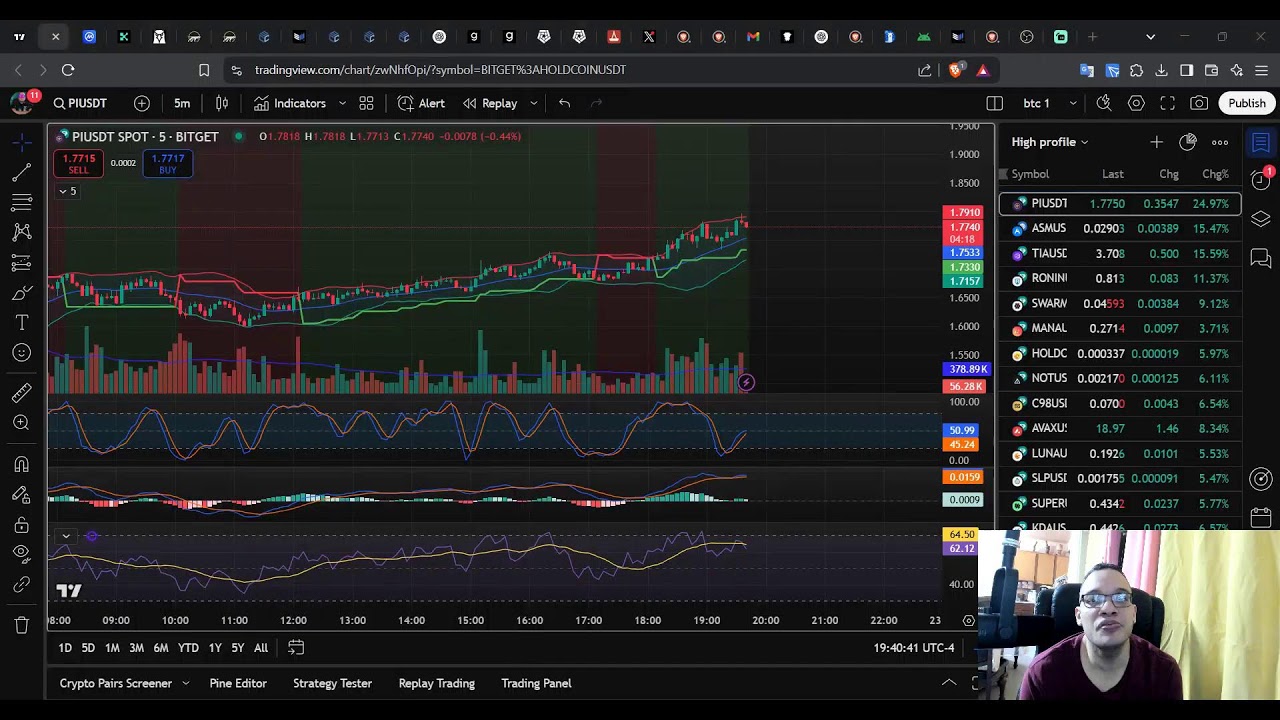Screen dimensions: 1280x720
Task: Expand the screener type dropdown arrow
Action: (185, 683)
